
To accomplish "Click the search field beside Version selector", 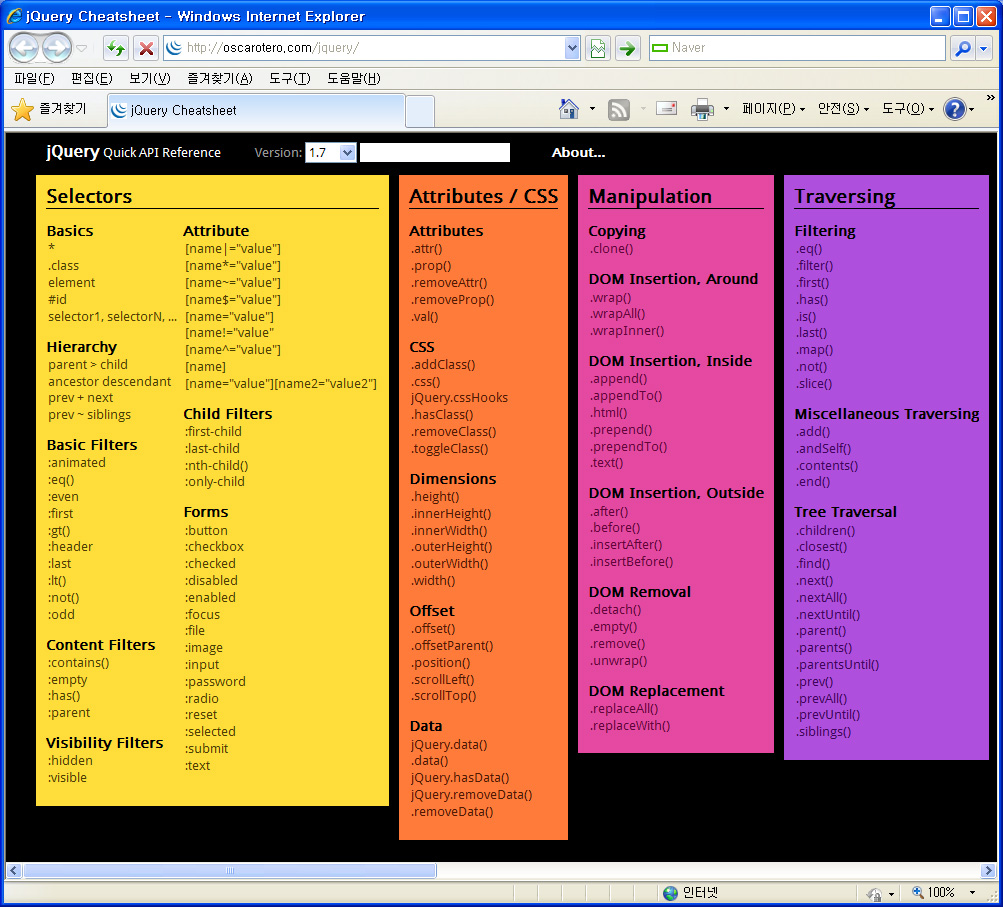I will point(434,152).
